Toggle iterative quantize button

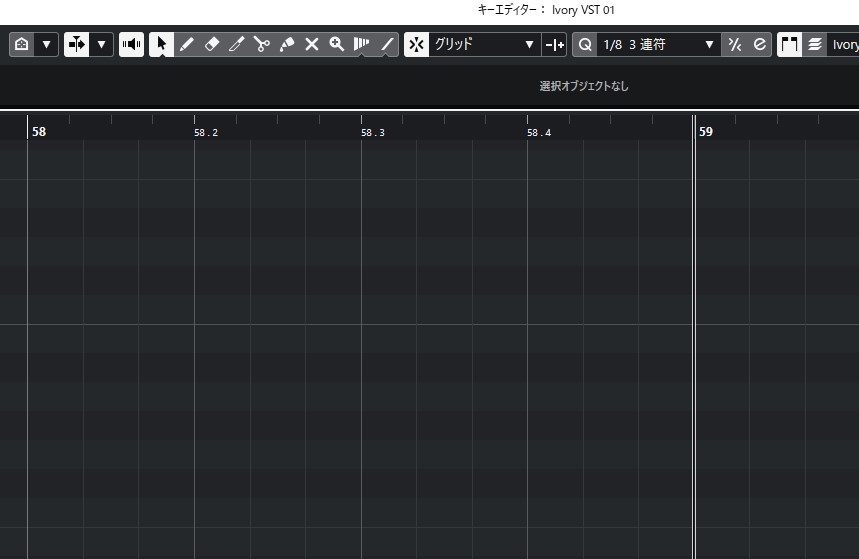[735, 45]
